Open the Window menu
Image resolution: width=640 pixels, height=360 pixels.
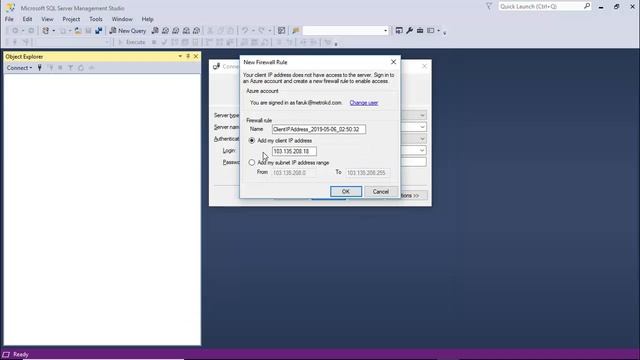coord(122,19)
